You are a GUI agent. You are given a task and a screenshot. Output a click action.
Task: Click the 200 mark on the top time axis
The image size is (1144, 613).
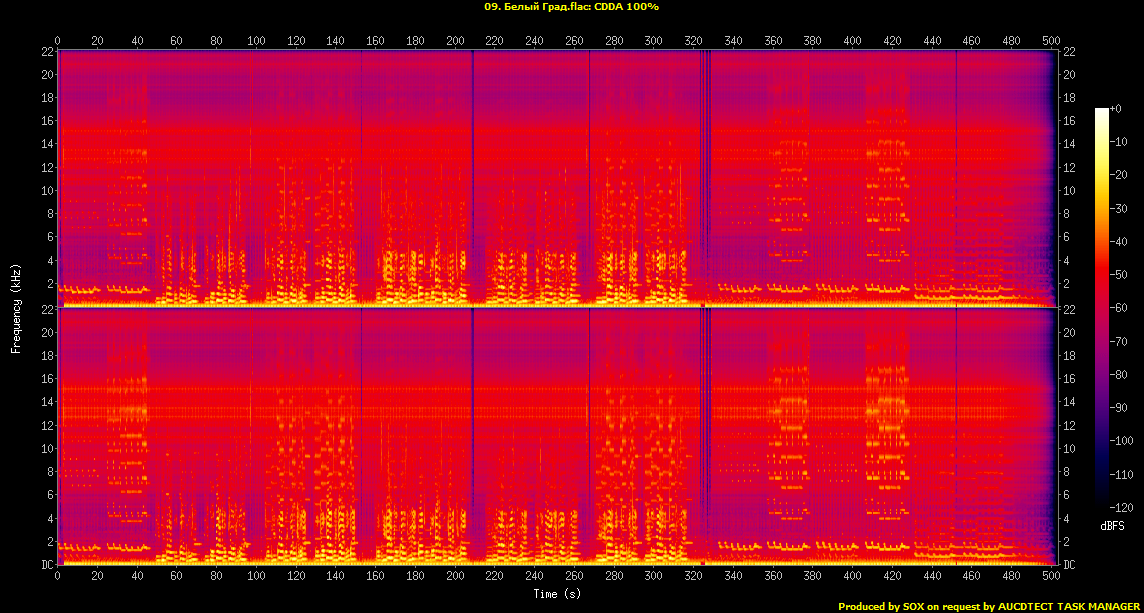(454, 41)
